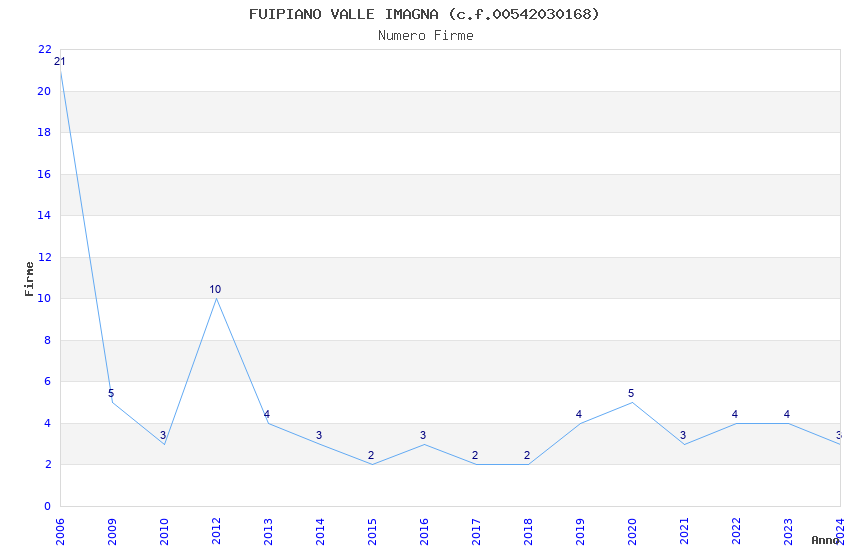850x550 pixels.
Task: Select the 2017 year label on x-axis
Action: [x=476, y=532]
